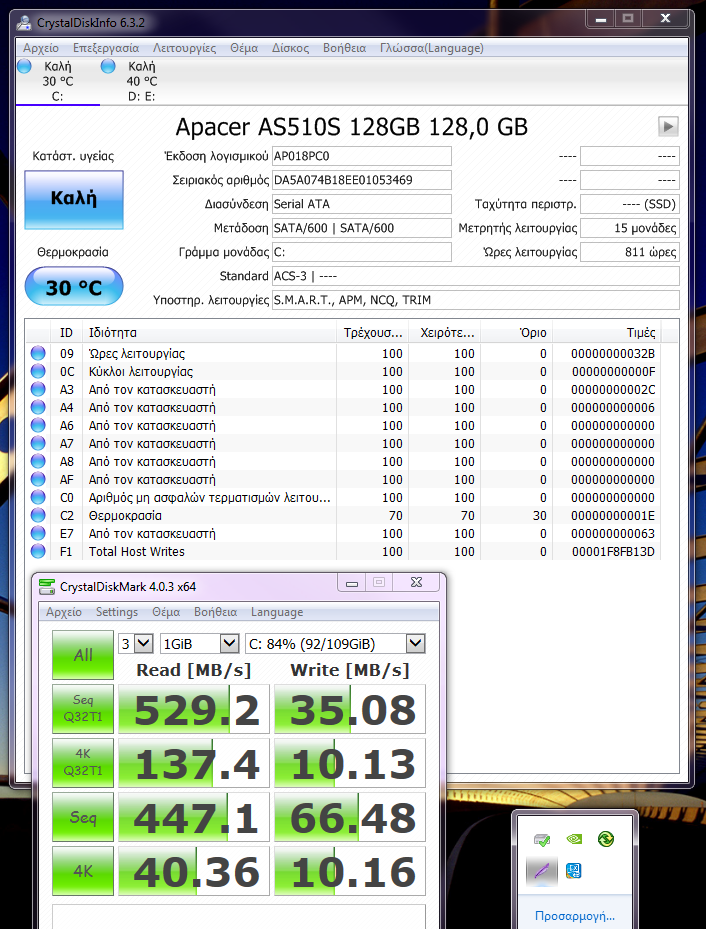Screen dimensions: 706x929
Task: Click the CrystalDiskMark title bar icon
Action: coord(46,587)
